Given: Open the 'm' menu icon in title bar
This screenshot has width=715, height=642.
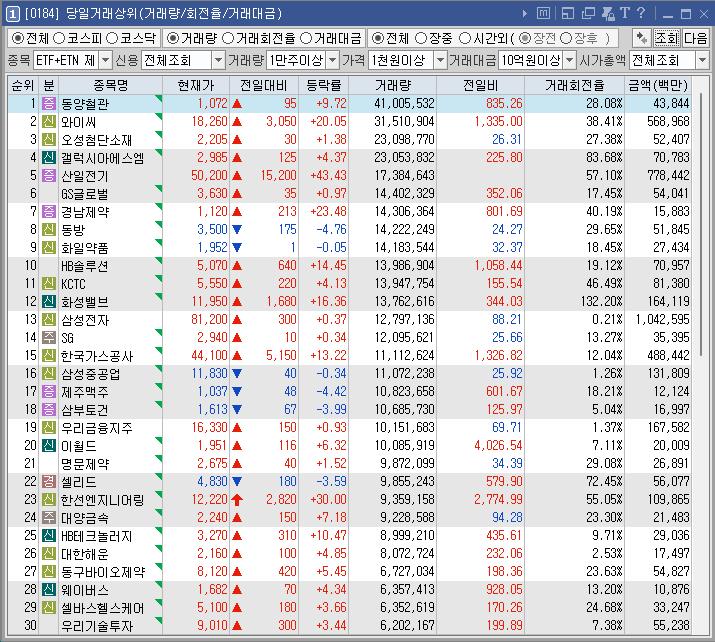Looking at the screenshot, I should (x=543, y=14).
